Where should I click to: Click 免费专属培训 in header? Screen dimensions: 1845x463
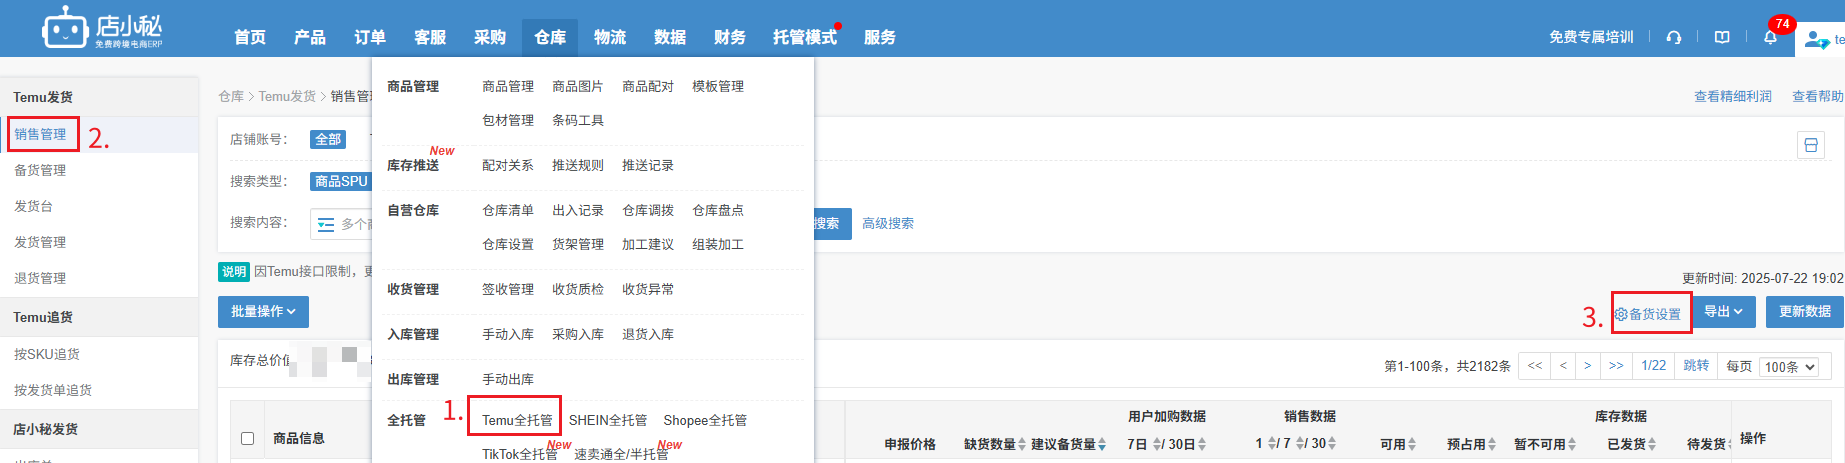(1591, 37)
